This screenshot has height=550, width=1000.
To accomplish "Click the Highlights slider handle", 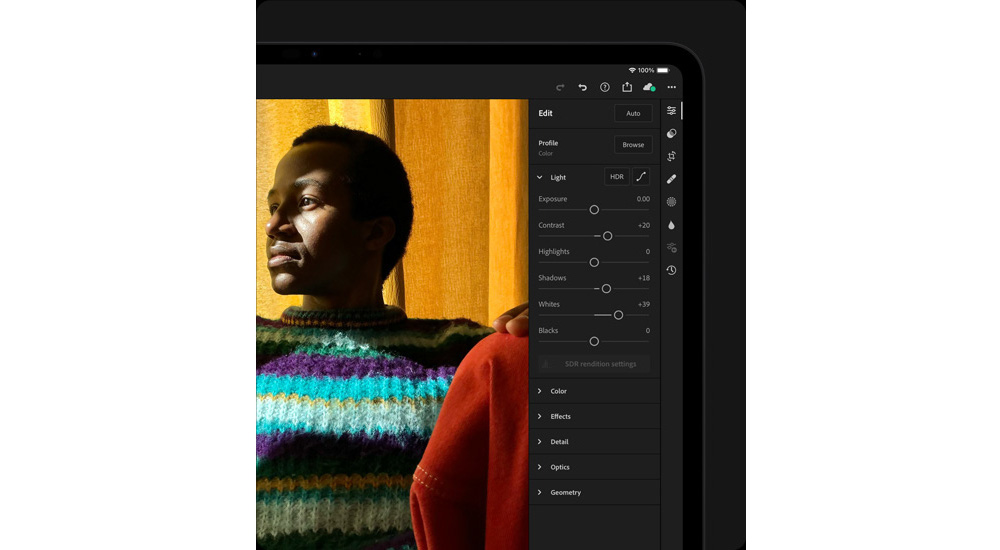I will [x=594, y=262].
